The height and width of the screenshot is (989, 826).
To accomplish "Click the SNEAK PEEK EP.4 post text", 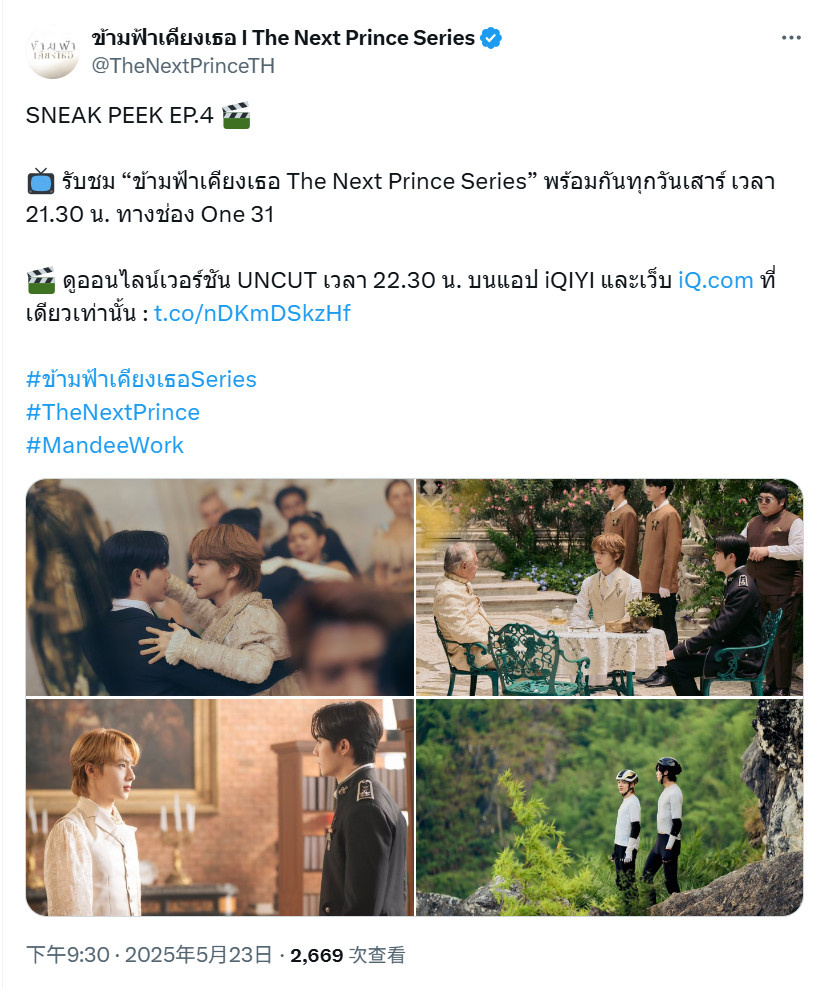I will tap(120, 115).
